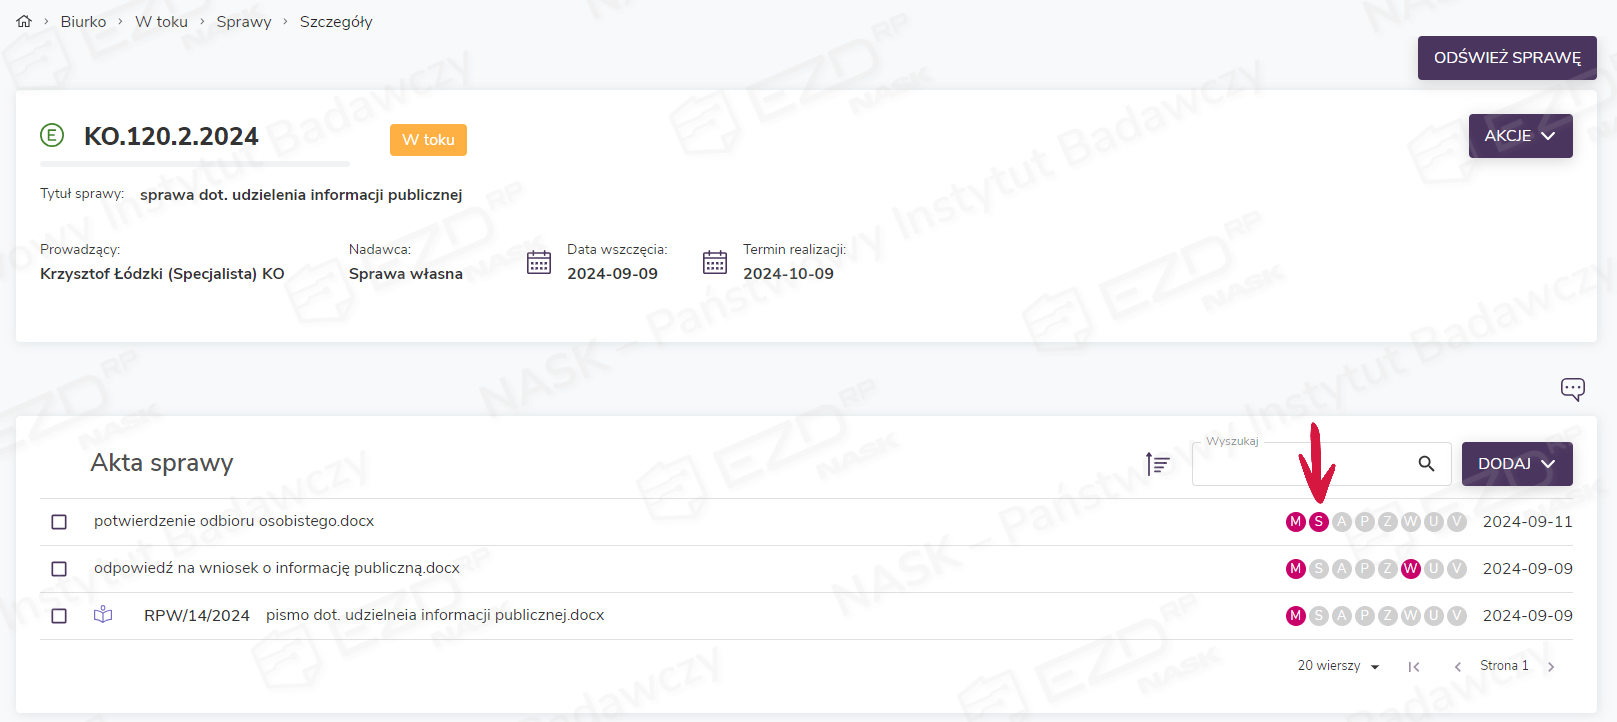
Task: Open pismo dot. udzielneia informacji publicznej.docx
Action: point(435,615)
